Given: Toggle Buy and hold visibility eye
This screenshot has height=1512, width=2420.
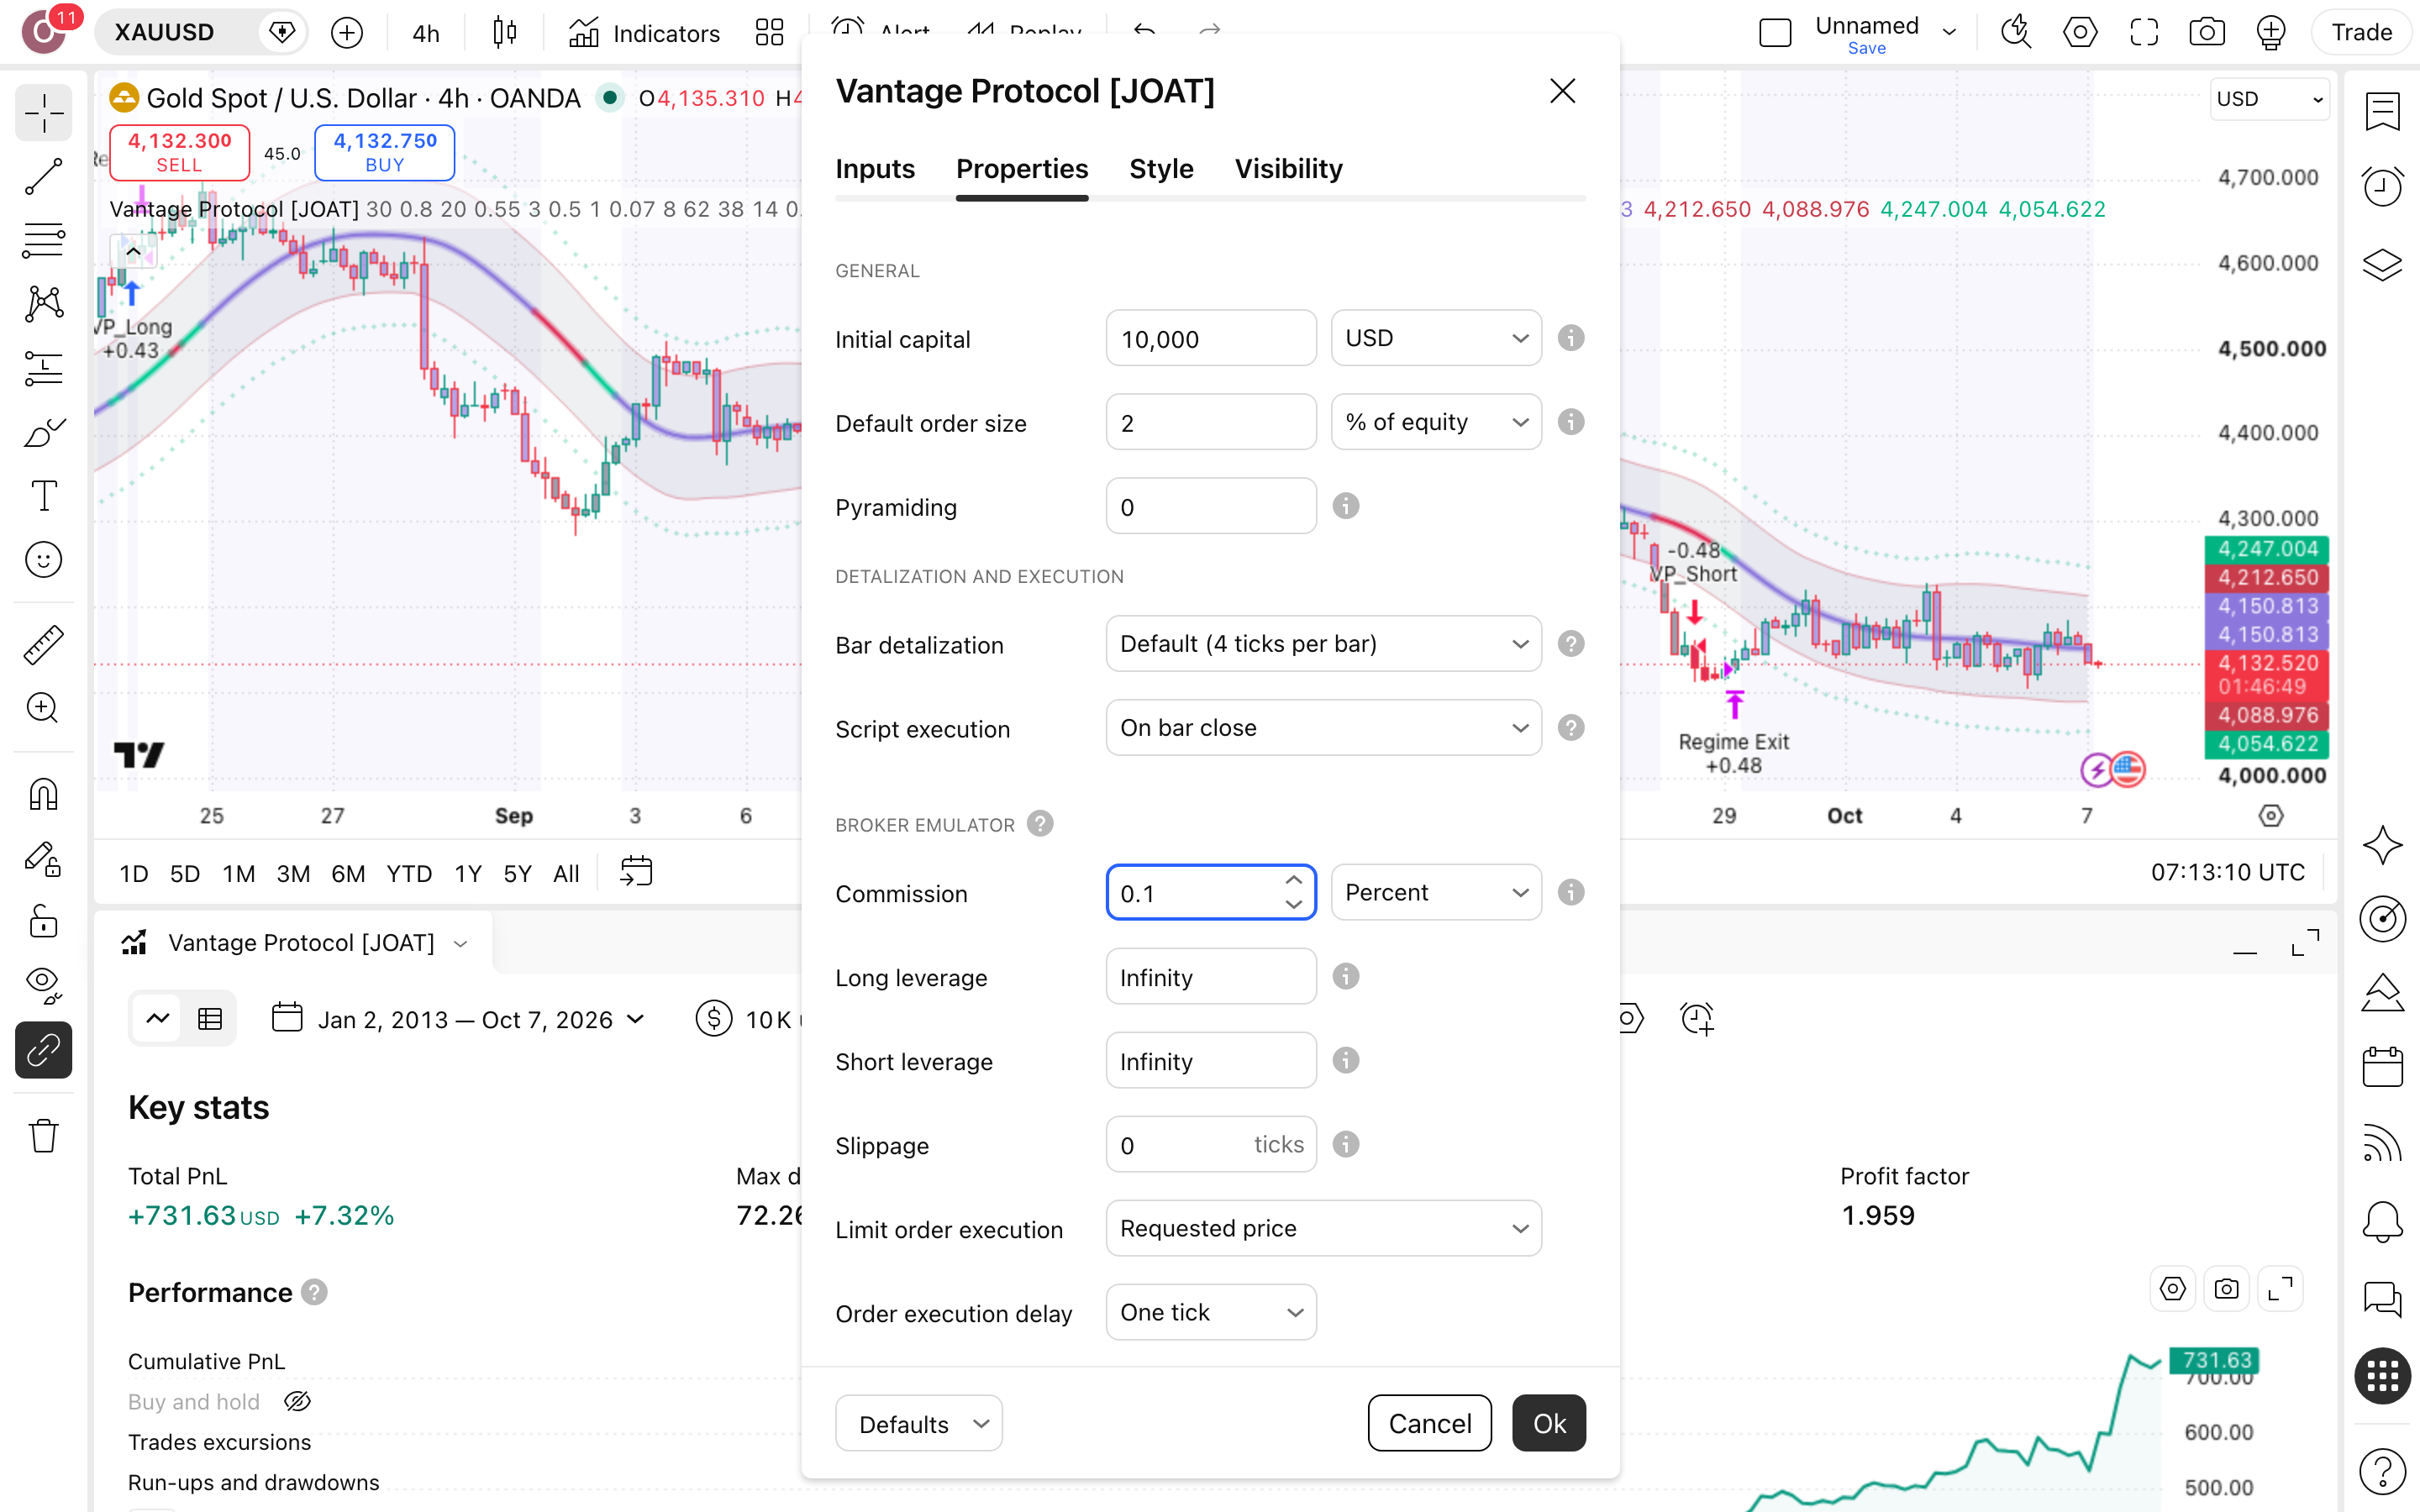Looking at the screenshot, I should point(298,1401).
